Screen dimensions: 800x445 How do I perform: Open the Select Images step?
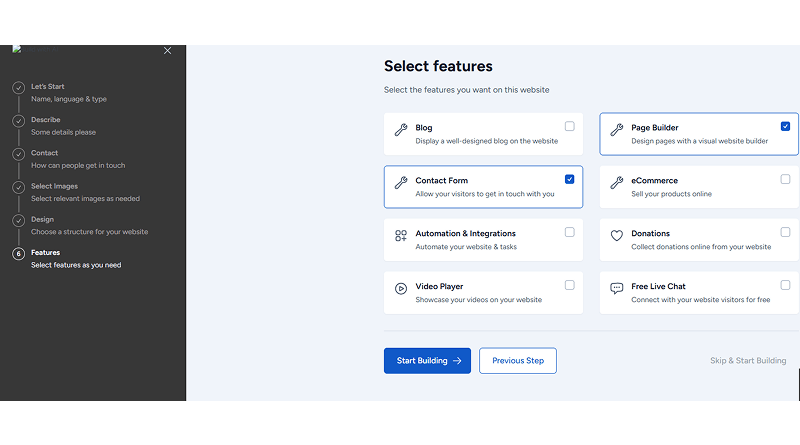coord(54,186)
